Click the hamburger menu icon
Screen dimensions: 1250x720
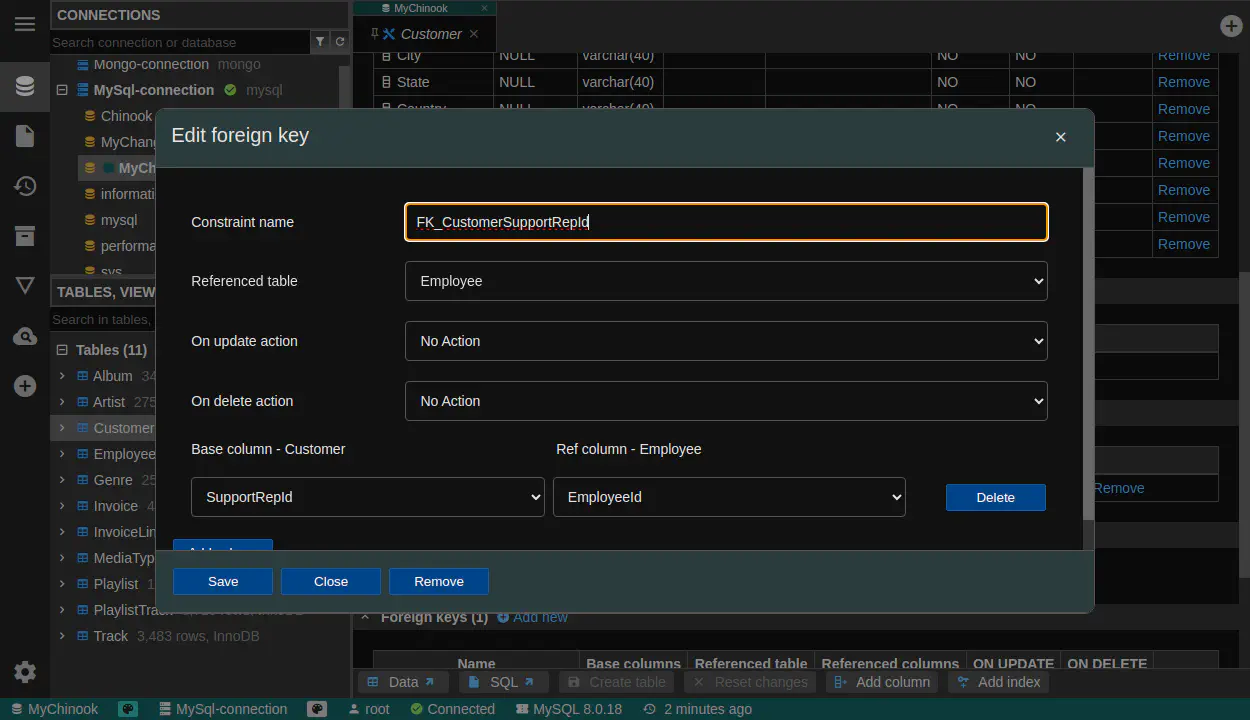(25, 24)
